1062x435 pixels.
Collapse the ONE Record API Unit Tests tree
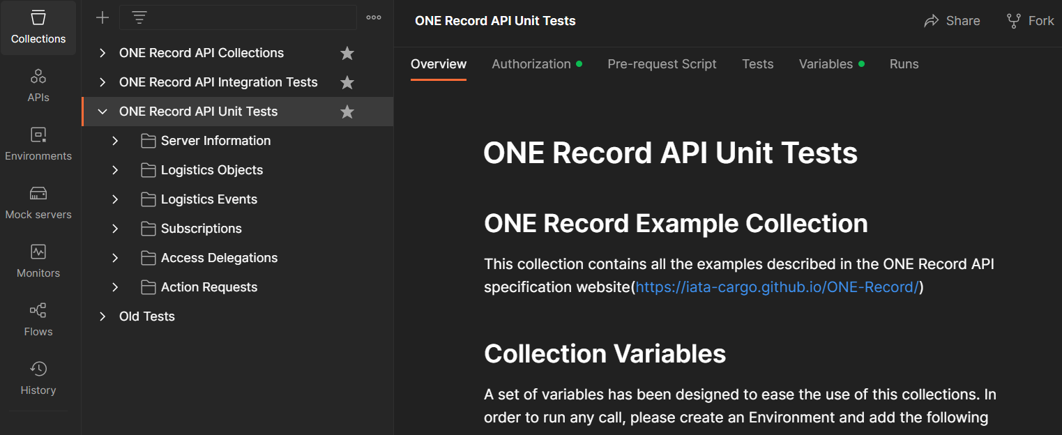(x=102, y=111)
